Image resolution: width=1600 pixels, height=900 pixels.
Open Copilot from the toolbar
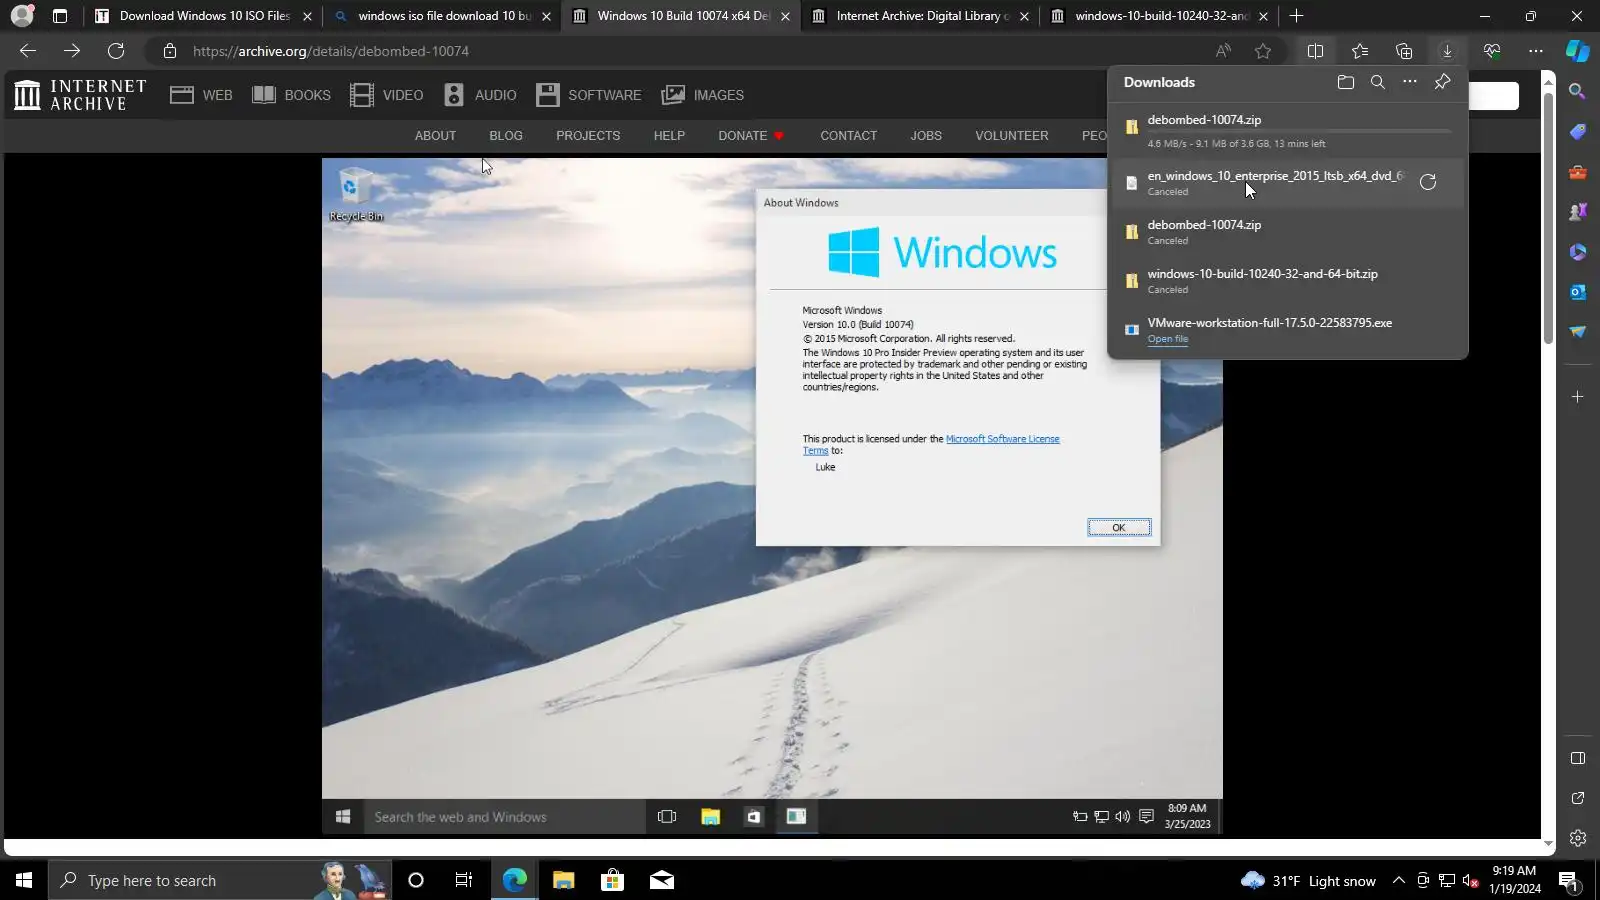pyautogui.click(x=1578, y=51)
